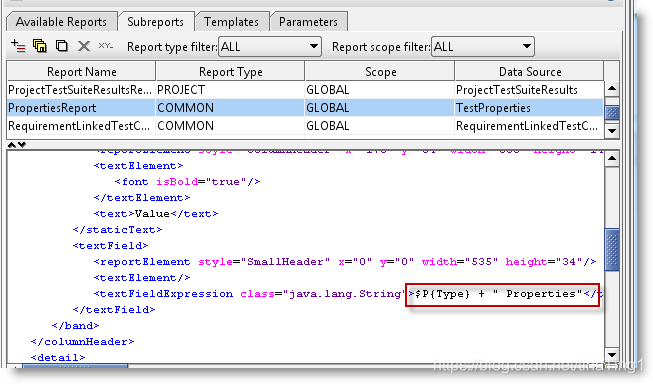
Task: Click the </columnHeader> closing tag
Action: (82, 342)
